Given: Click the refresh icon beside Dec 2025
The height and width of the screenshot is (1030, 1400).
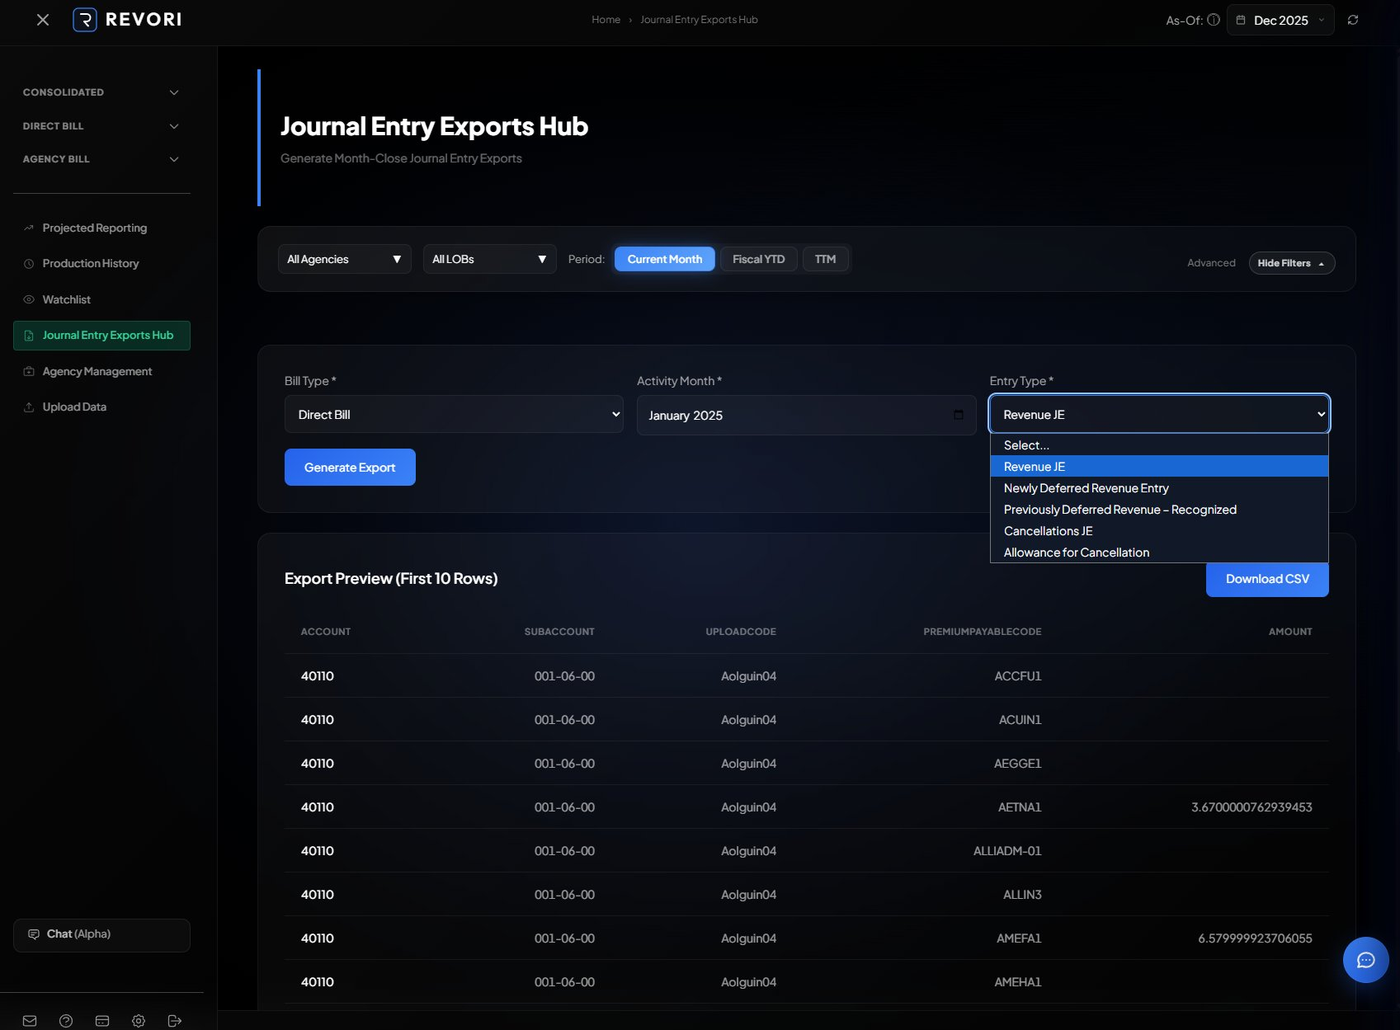Looking at the screenshot, I should 1353,20.
